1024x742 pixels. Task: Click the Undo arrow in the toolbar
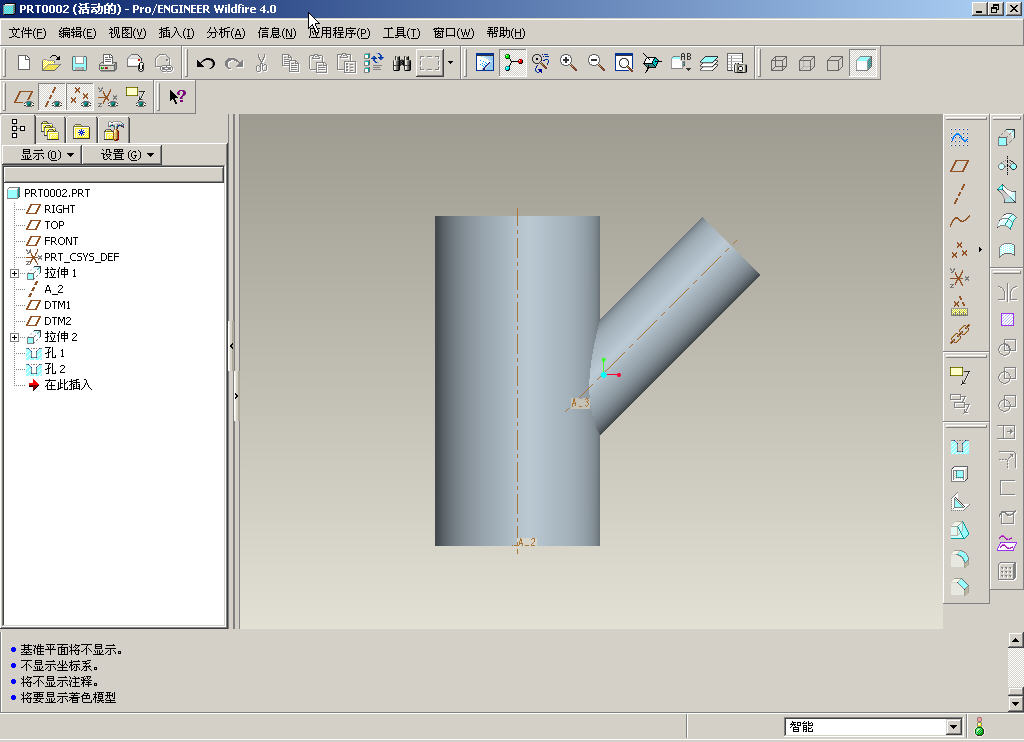coord(206,64)
